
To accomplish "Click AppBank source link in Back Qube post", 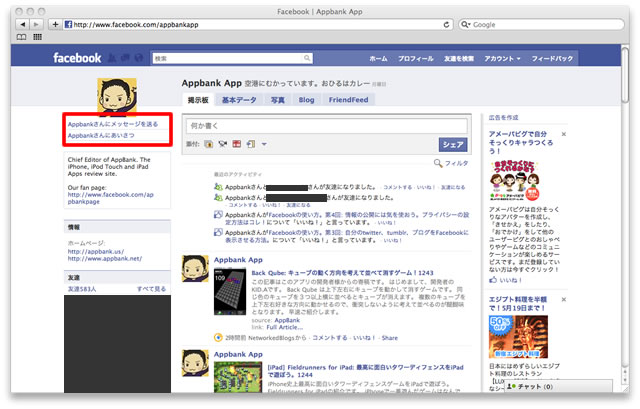I will click(287, 320).
